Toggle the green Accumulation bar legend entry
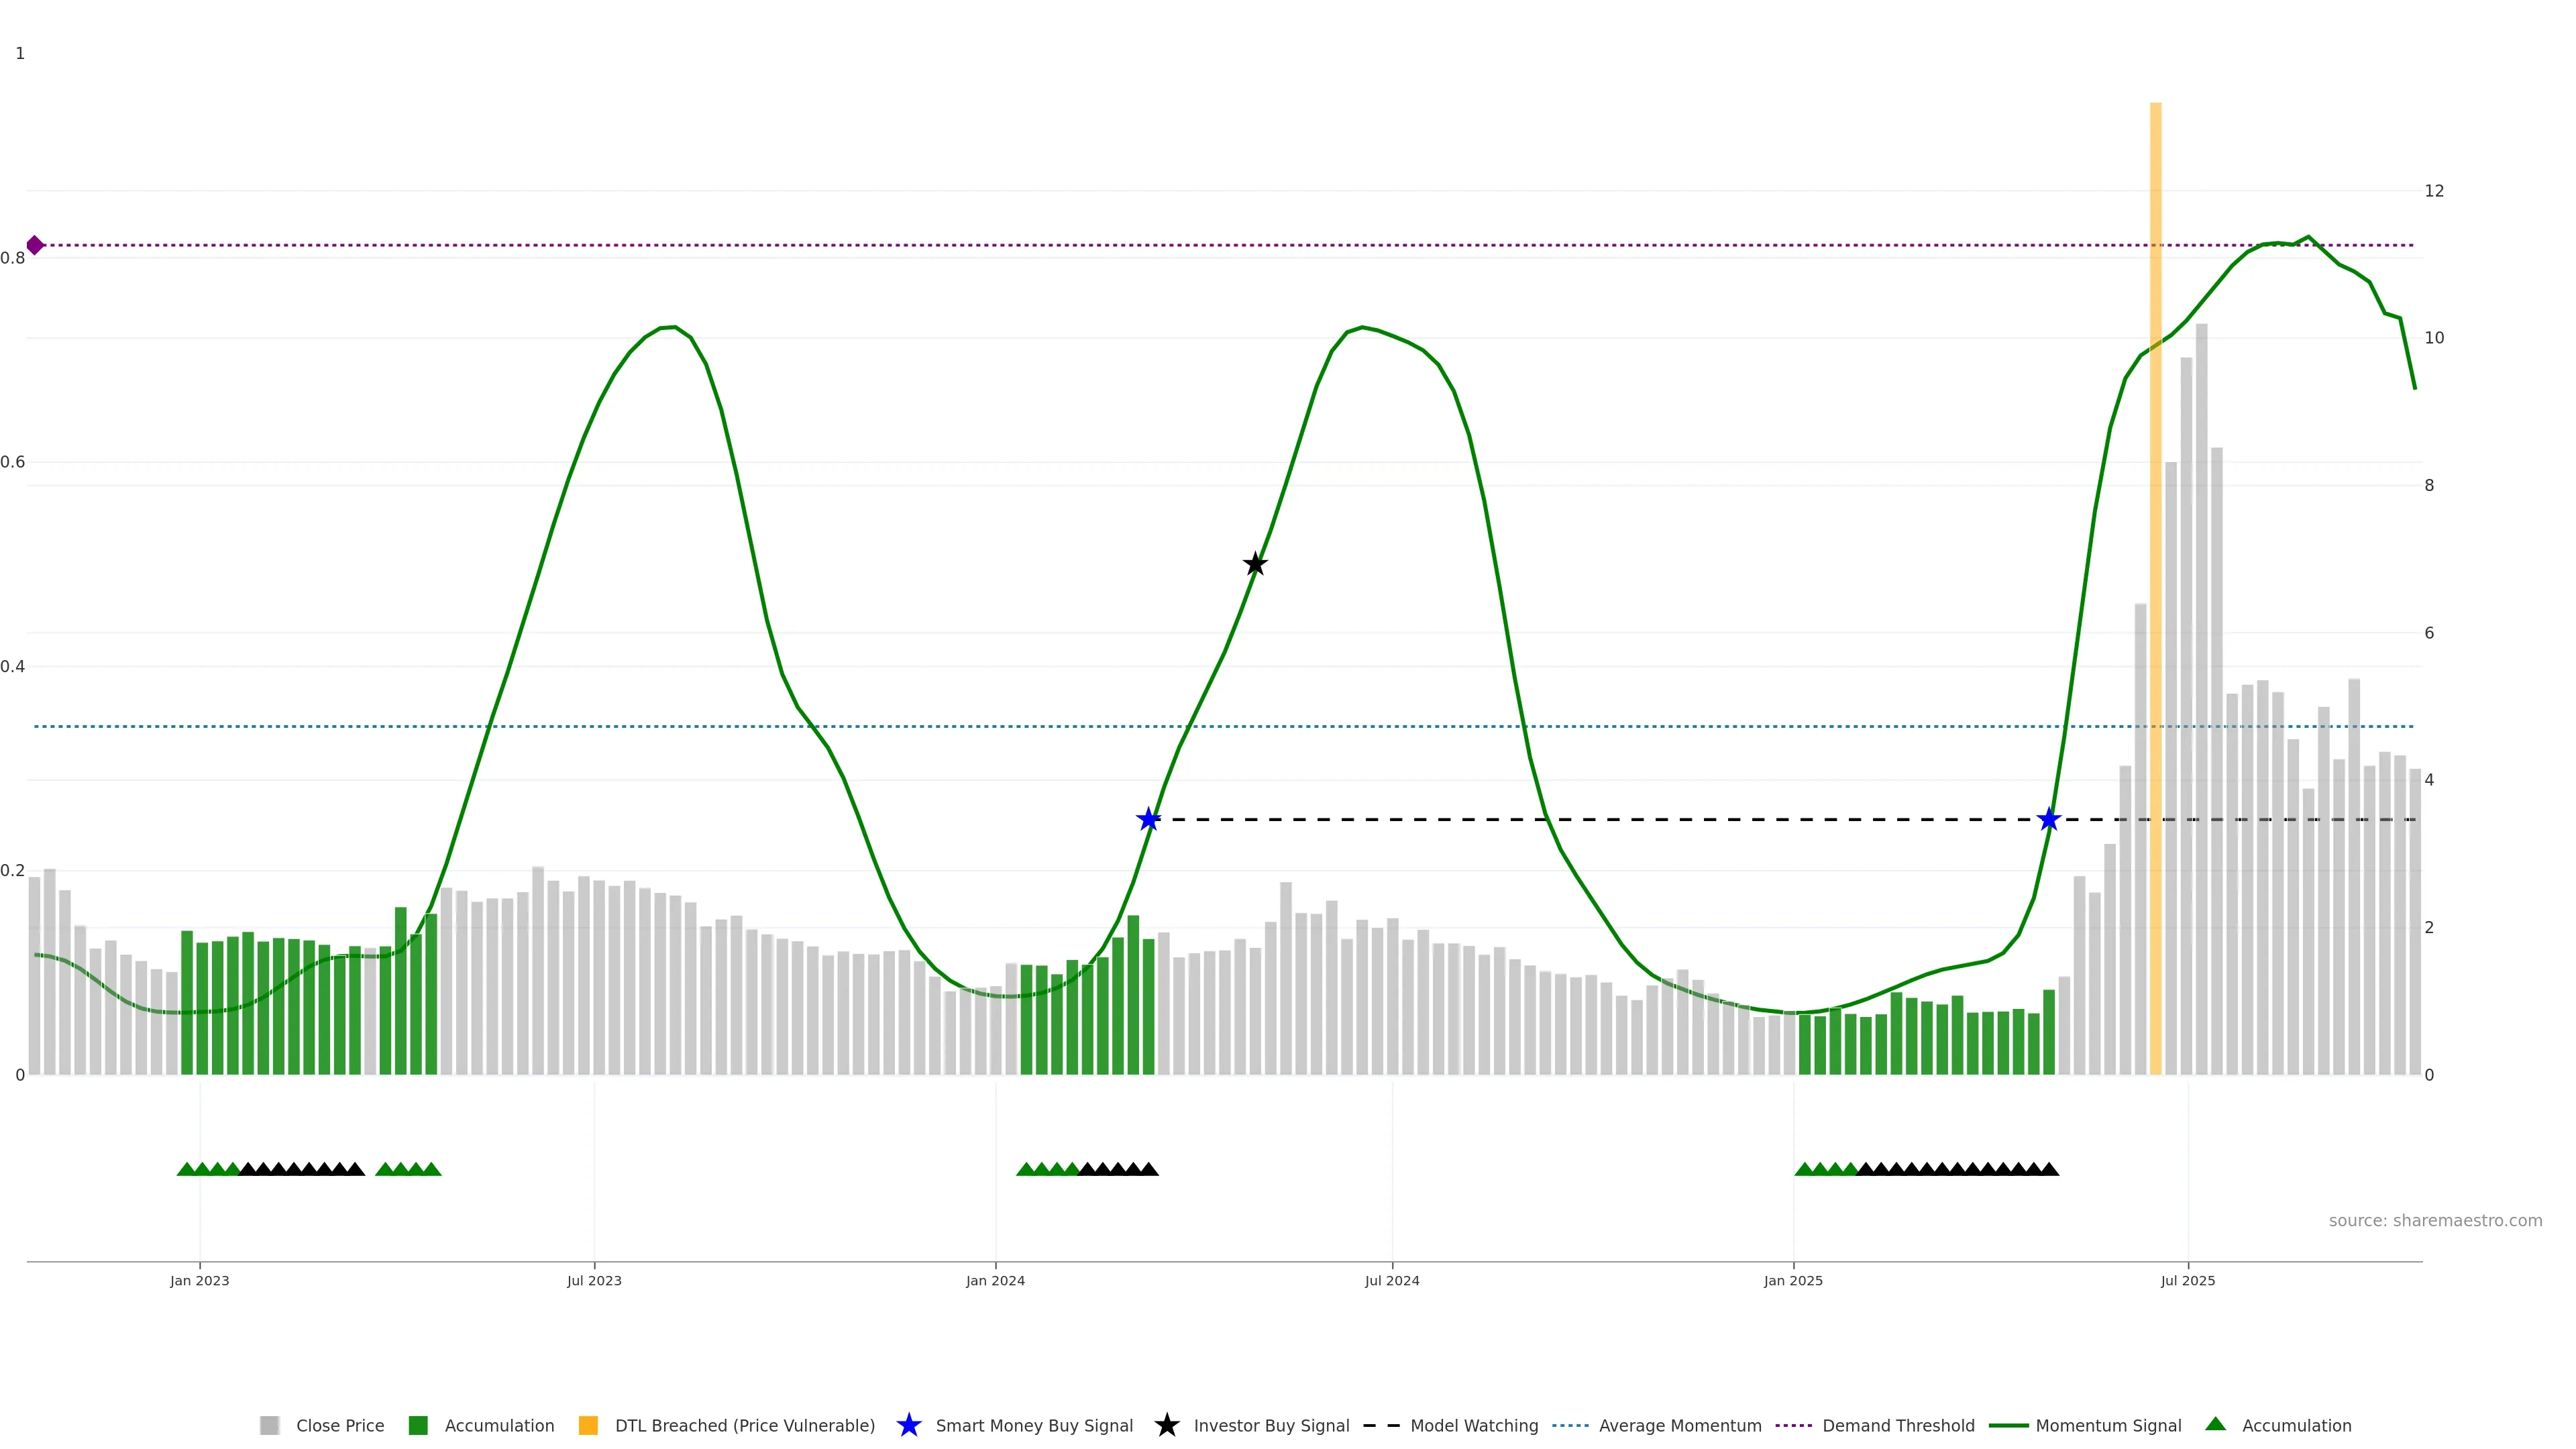 pyautogui.click(x=498, y=1425)
